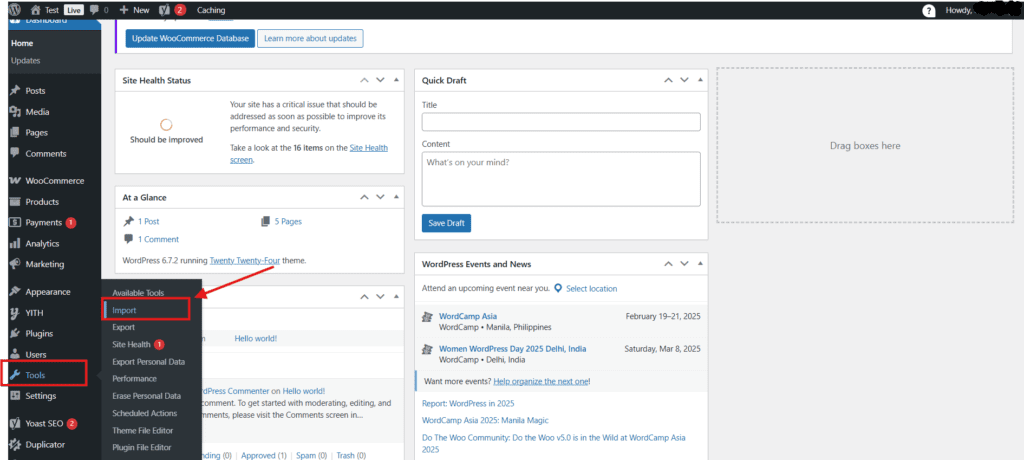Collapse WordPress Events and News panel
This screenshot has width=1024, height=460.
pos(700,264)
